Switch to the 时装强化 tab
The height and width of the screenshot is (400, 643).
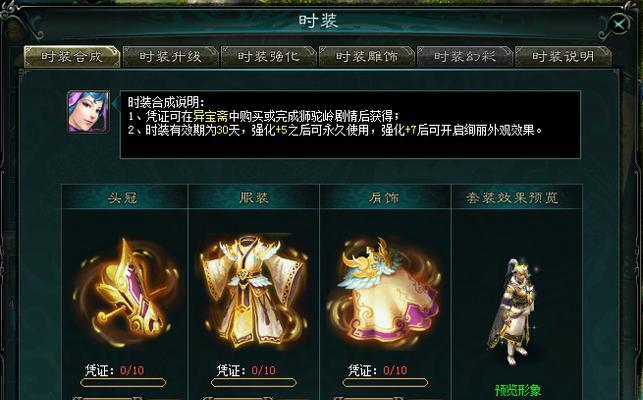pyautogui.click(x=269, y=56)
